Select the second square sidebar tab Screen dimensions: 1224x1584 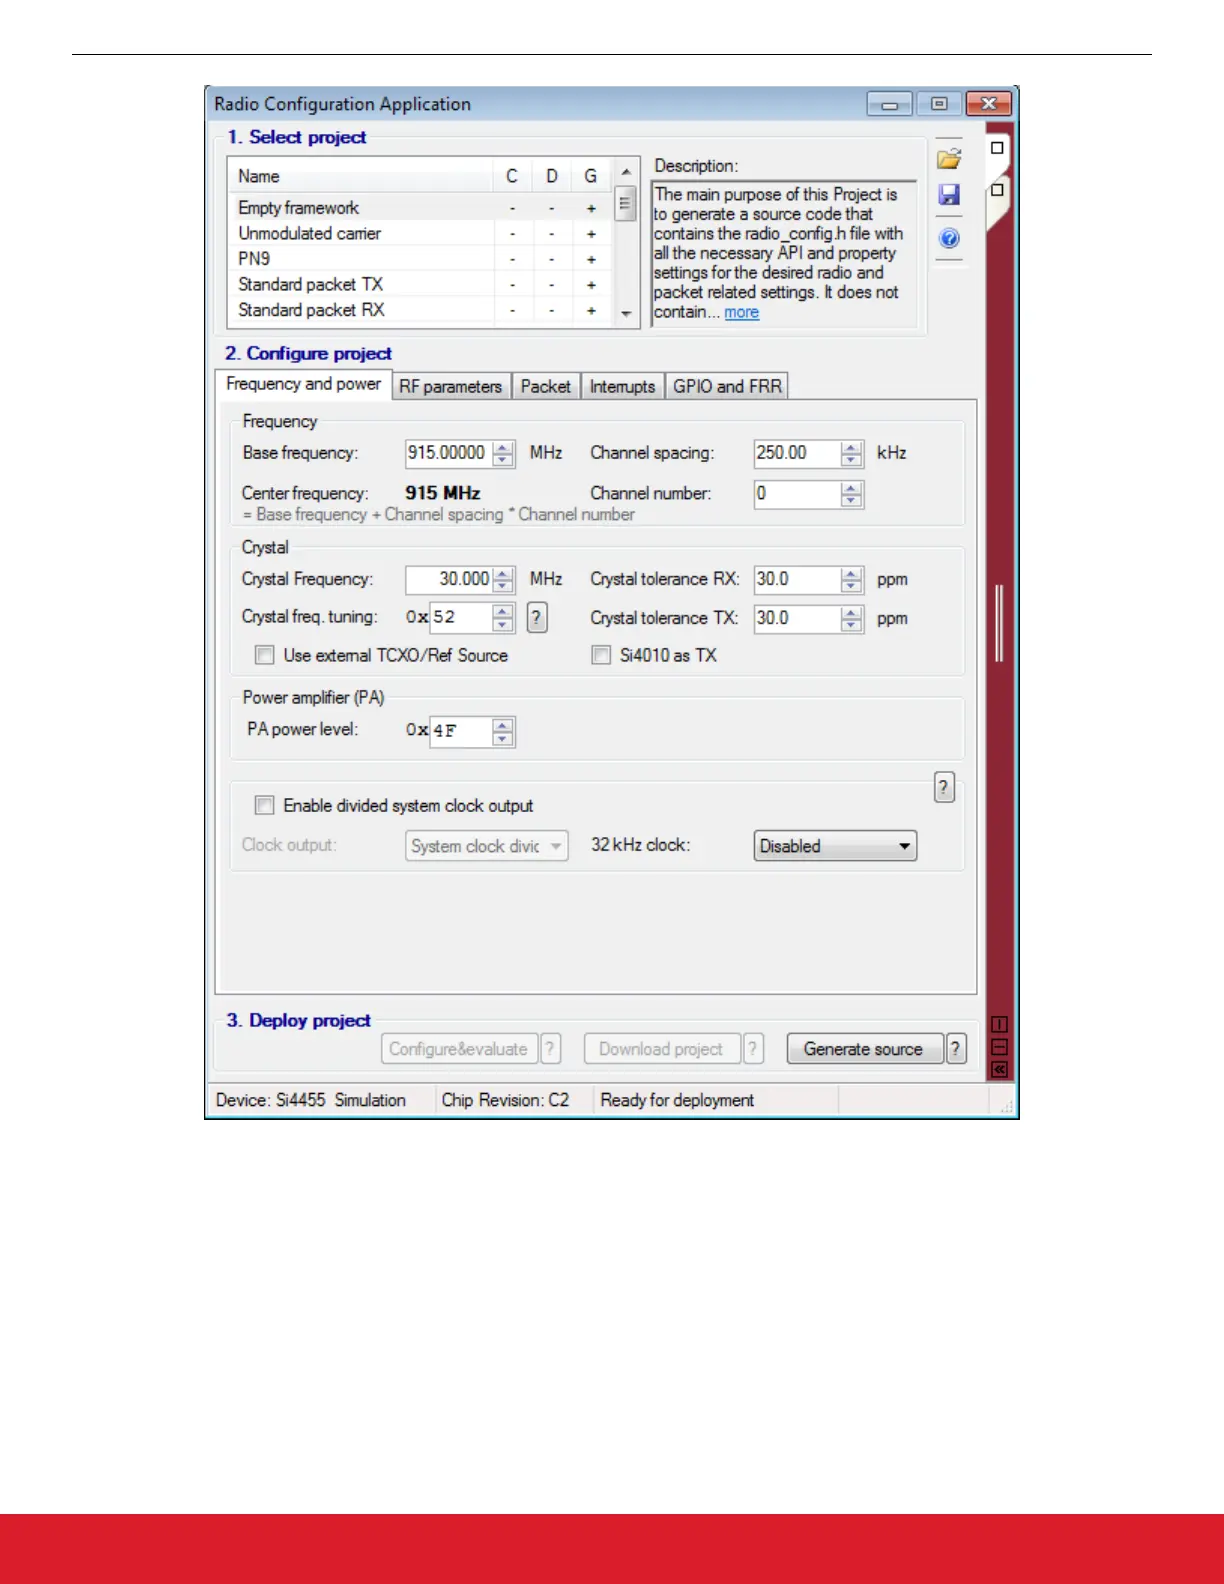pos(997,189)
